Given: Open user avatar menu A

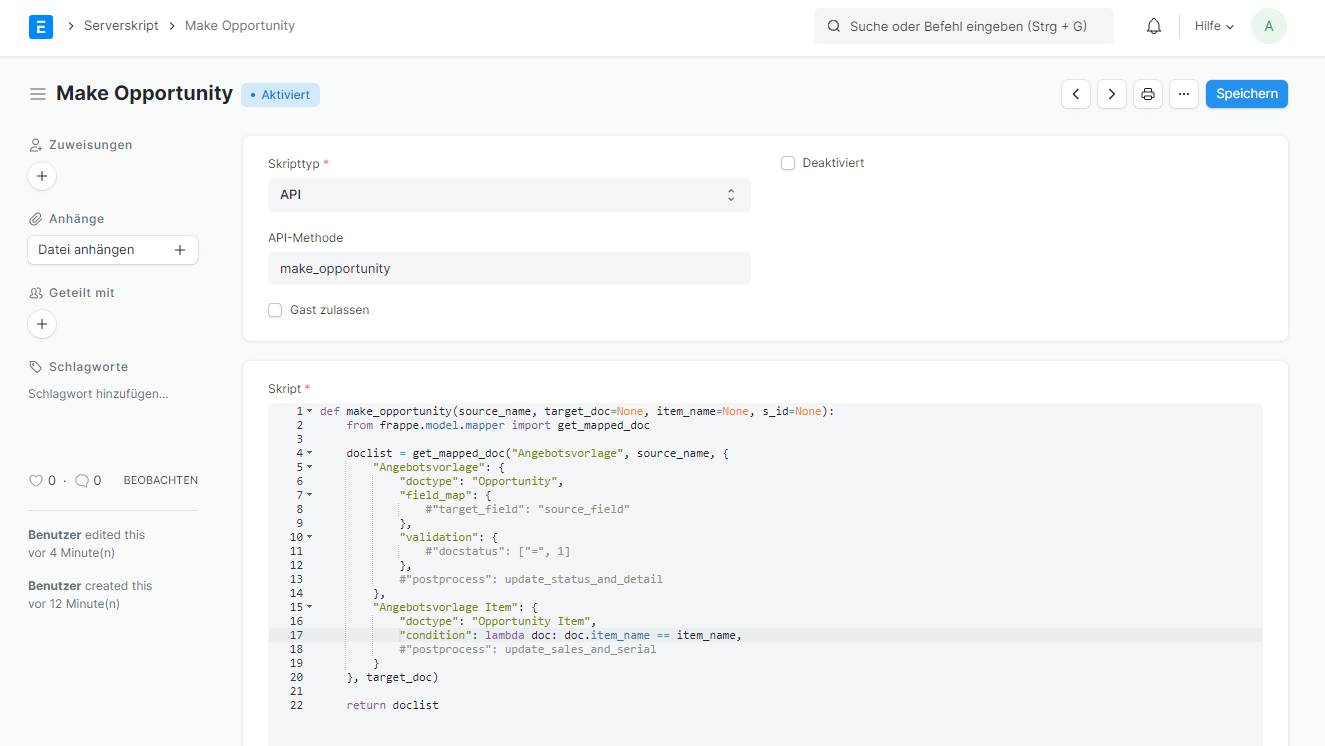Looking at the screenshot, I should [1269, 26].
